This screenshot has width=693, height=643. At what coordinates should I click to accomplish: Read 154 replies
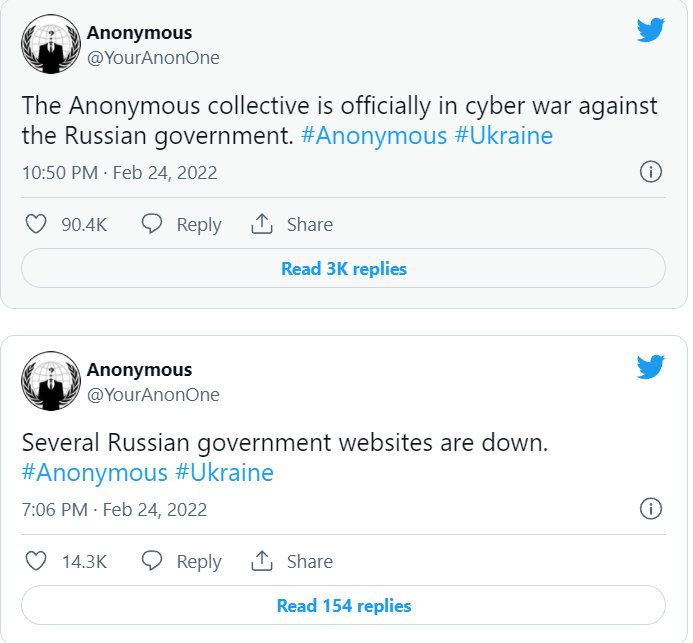(343, 605)
